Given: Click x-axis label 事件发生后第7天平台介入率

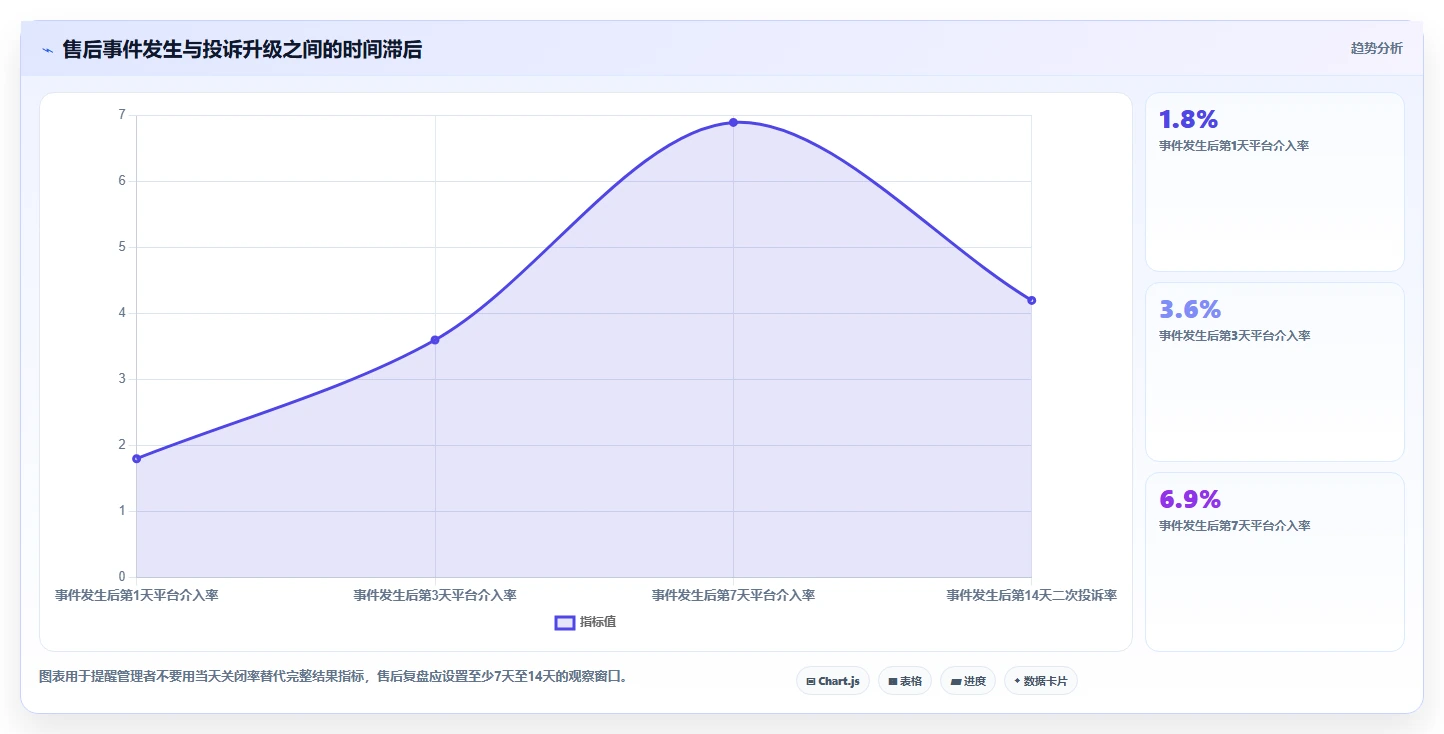Looking at the screenshot, I should 733,595.
